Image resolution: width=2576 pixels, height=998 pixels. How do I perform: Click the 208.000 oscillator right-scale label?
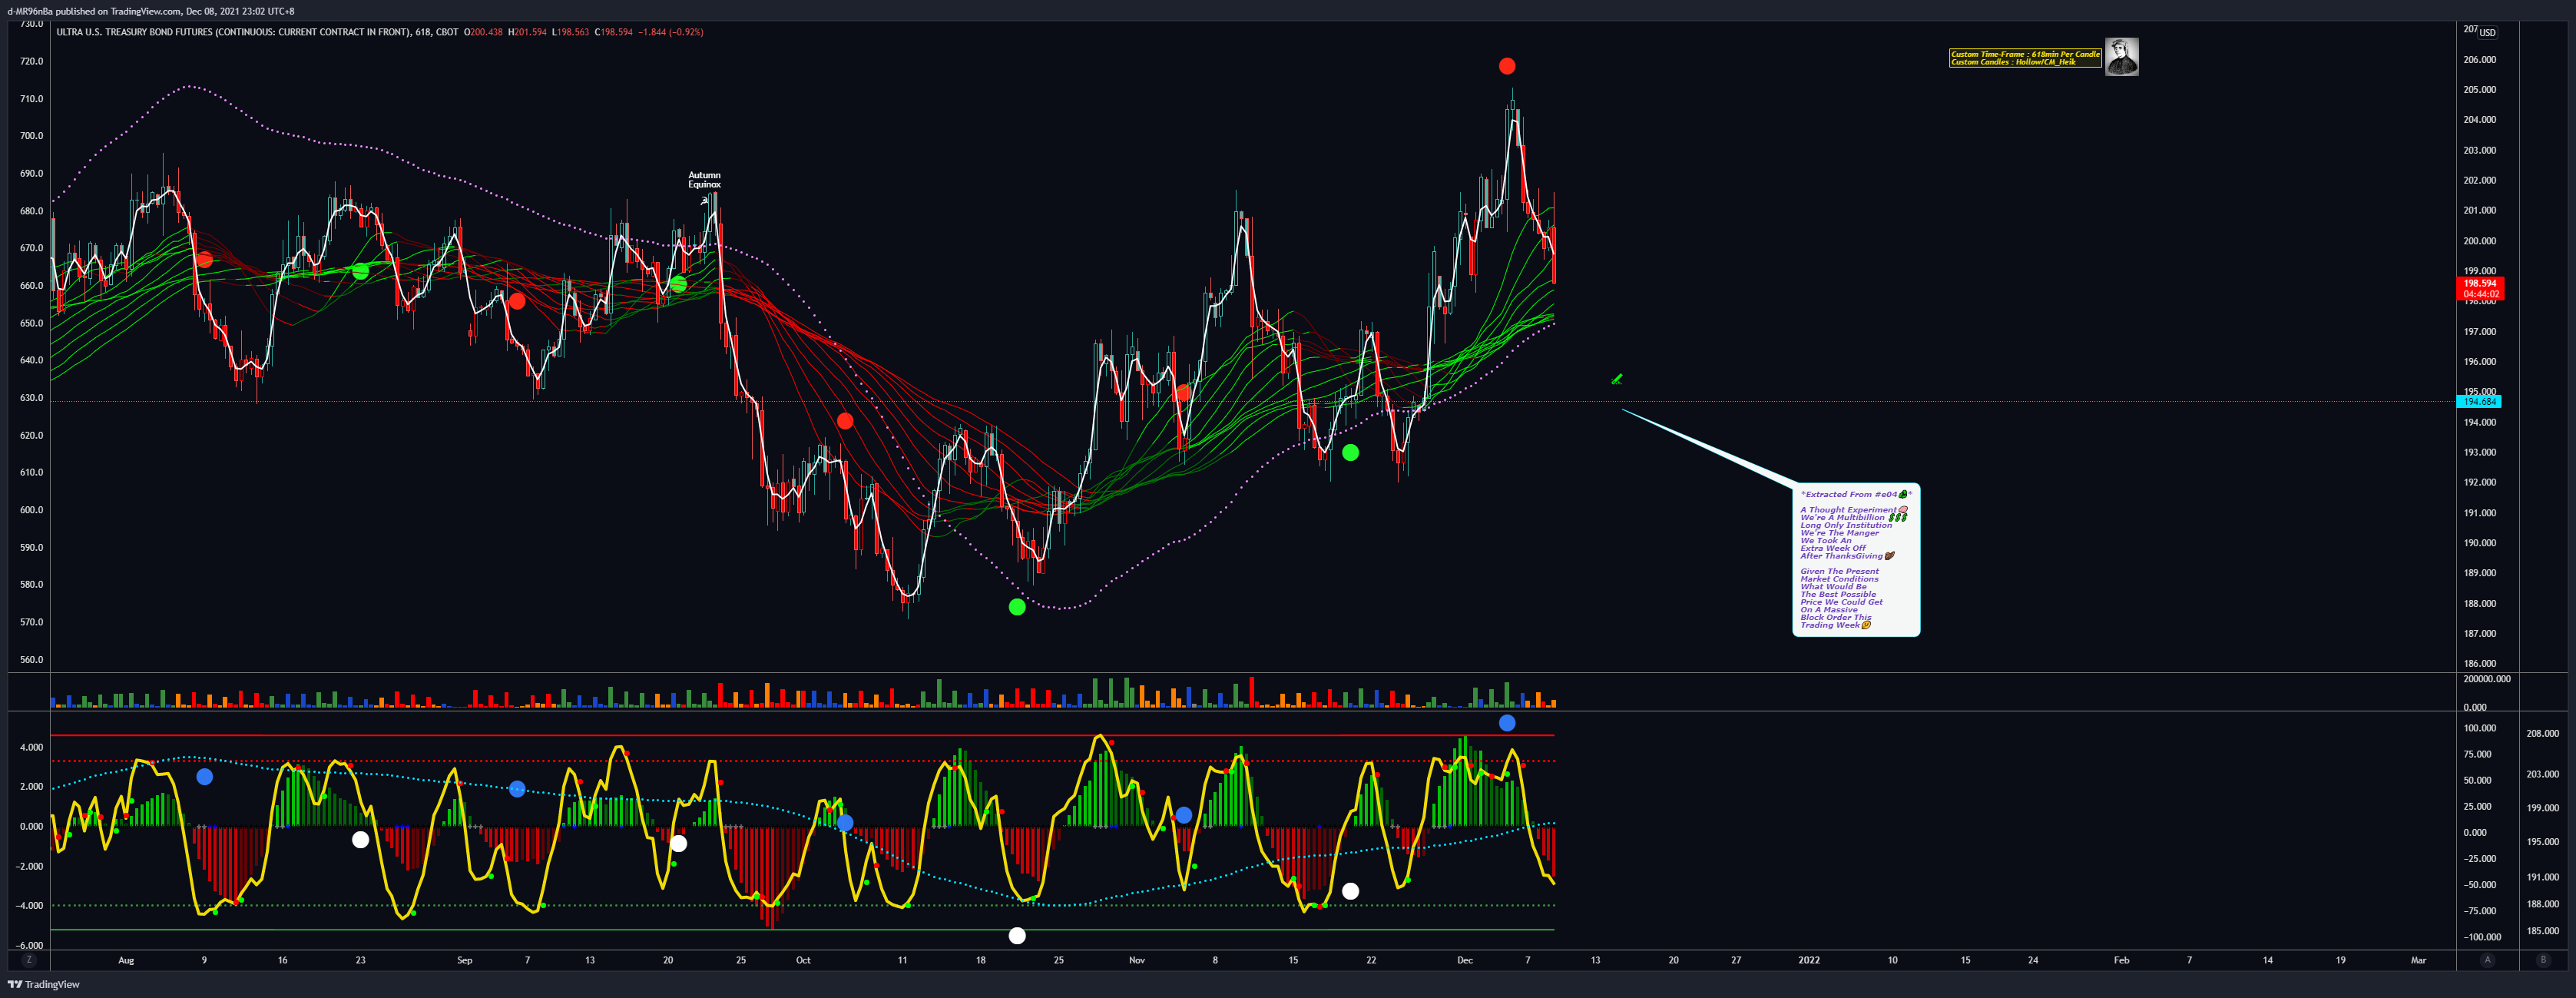pyautogui.click(x=2542, y=734)
